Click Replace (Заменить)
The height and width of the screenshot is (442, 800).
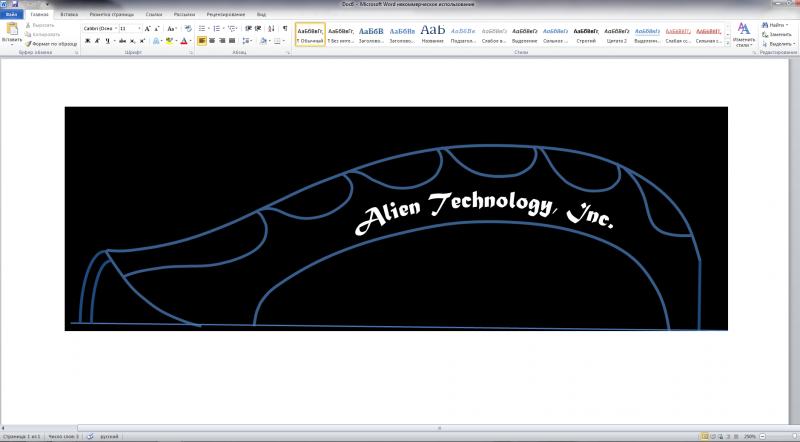coord(777,34)
